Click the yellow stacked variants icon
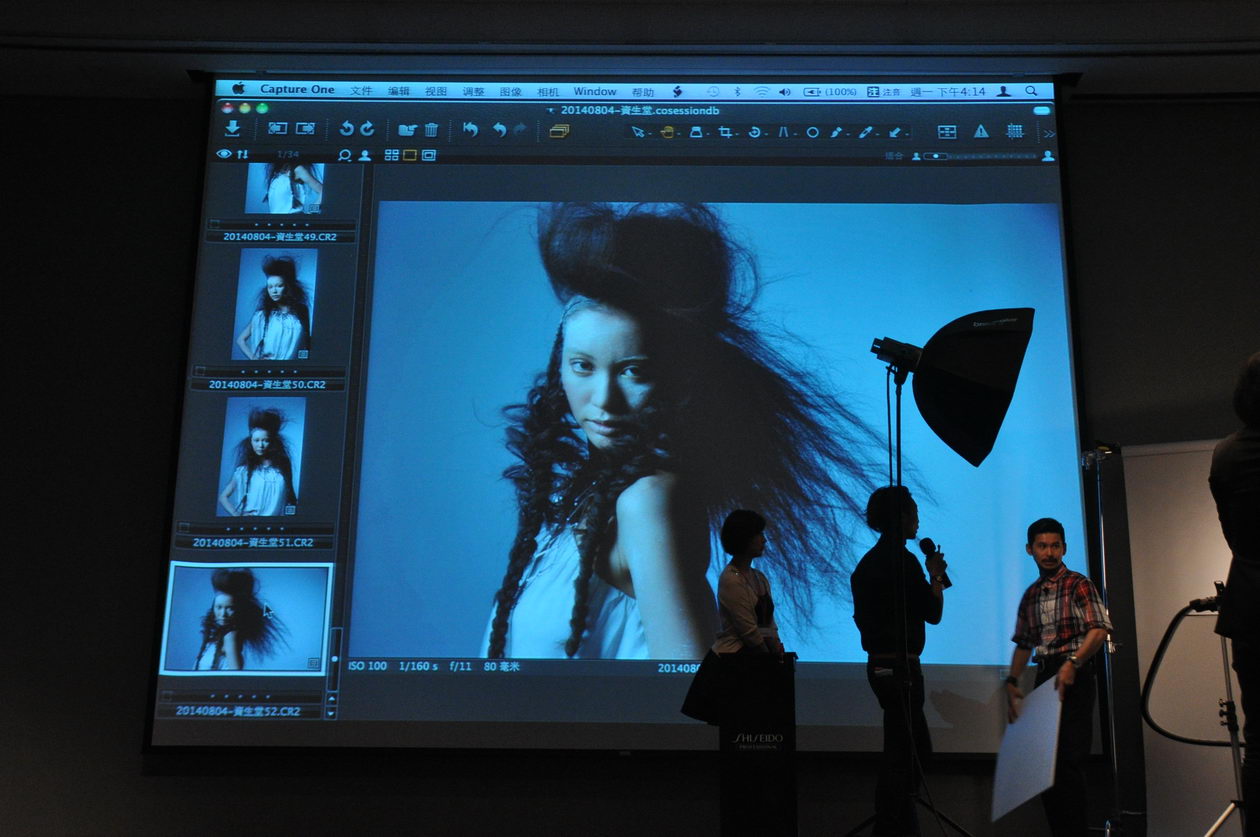This screenshot has width=1260, height=837. pos(559,131)
